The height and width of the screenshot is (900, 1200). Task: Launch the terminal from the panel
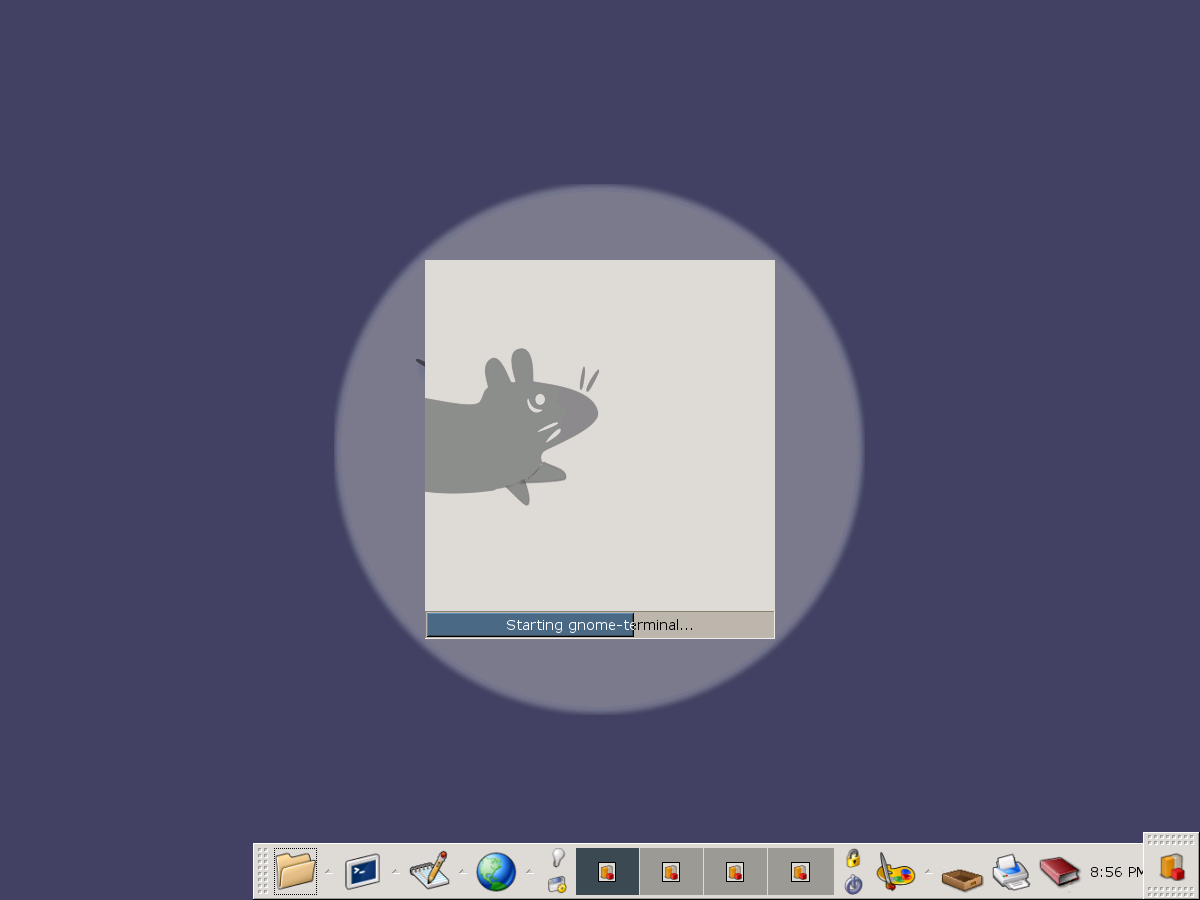pyautogui.click(x=362, y=871)
